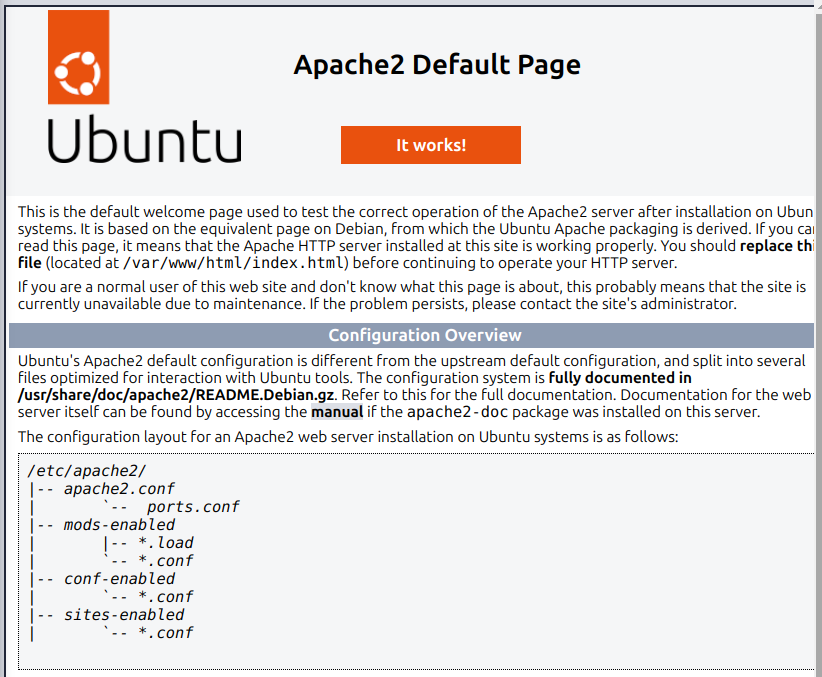Click the README.Debian.gz file path

[170, 394]
